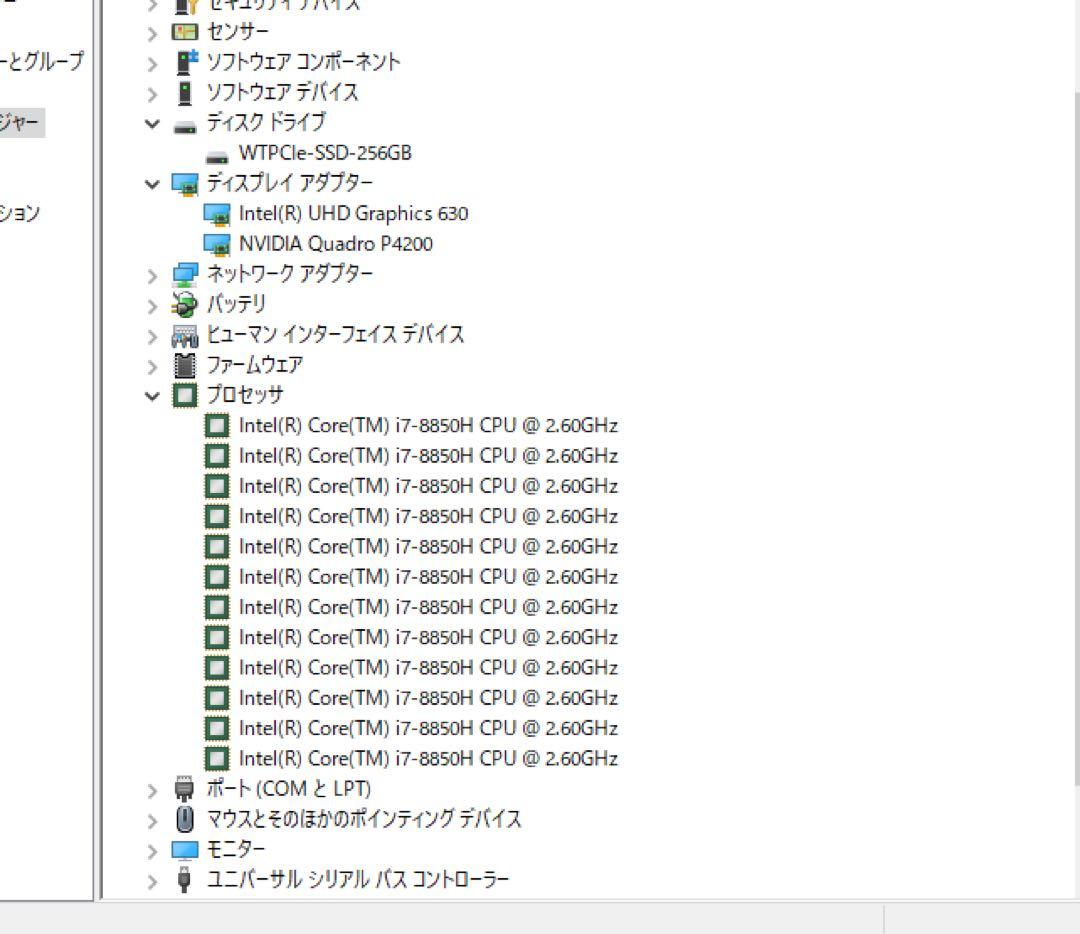Select the ファームウェア chip icon
Viewport: 1080px width, 934px height.
183,365
